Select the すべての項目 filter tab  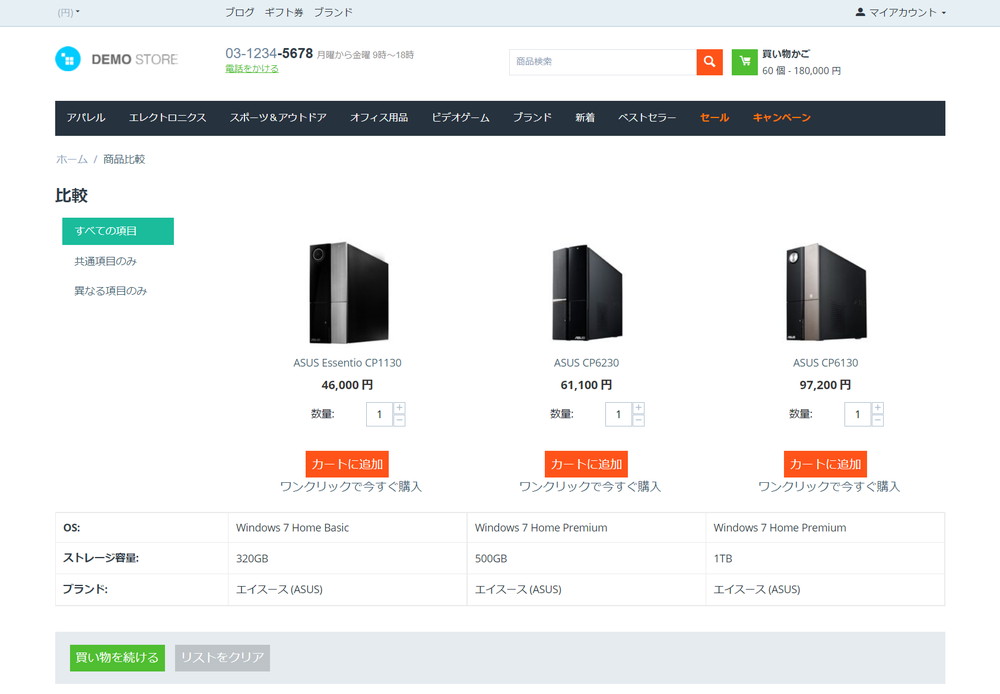(x=118, y=231)
